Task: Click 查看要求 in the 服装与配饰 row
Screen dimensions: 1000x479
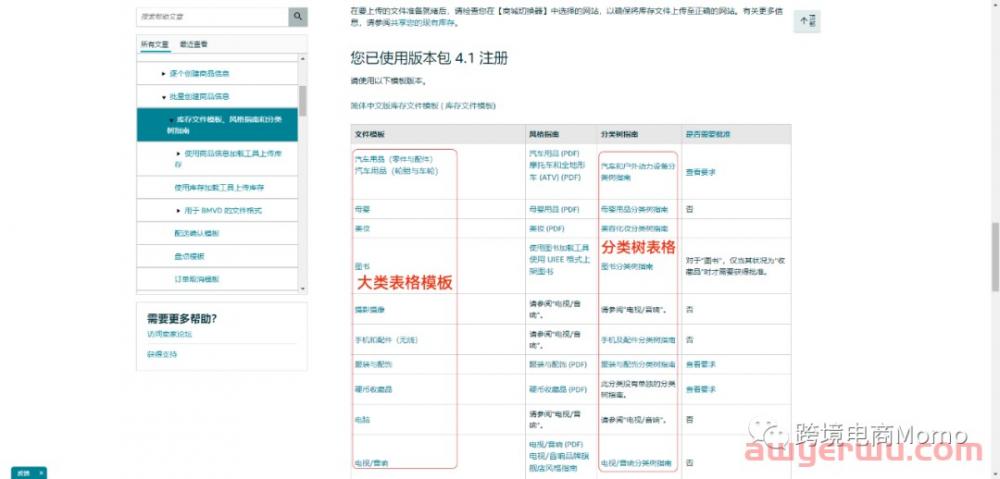Action: 700,364
